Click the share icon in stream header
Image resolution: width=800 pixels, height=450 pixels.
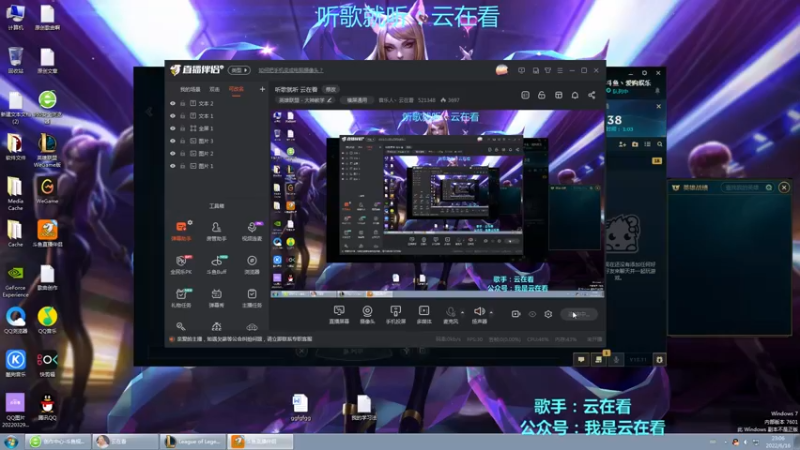pyautogui.click(x=591, y=95)
